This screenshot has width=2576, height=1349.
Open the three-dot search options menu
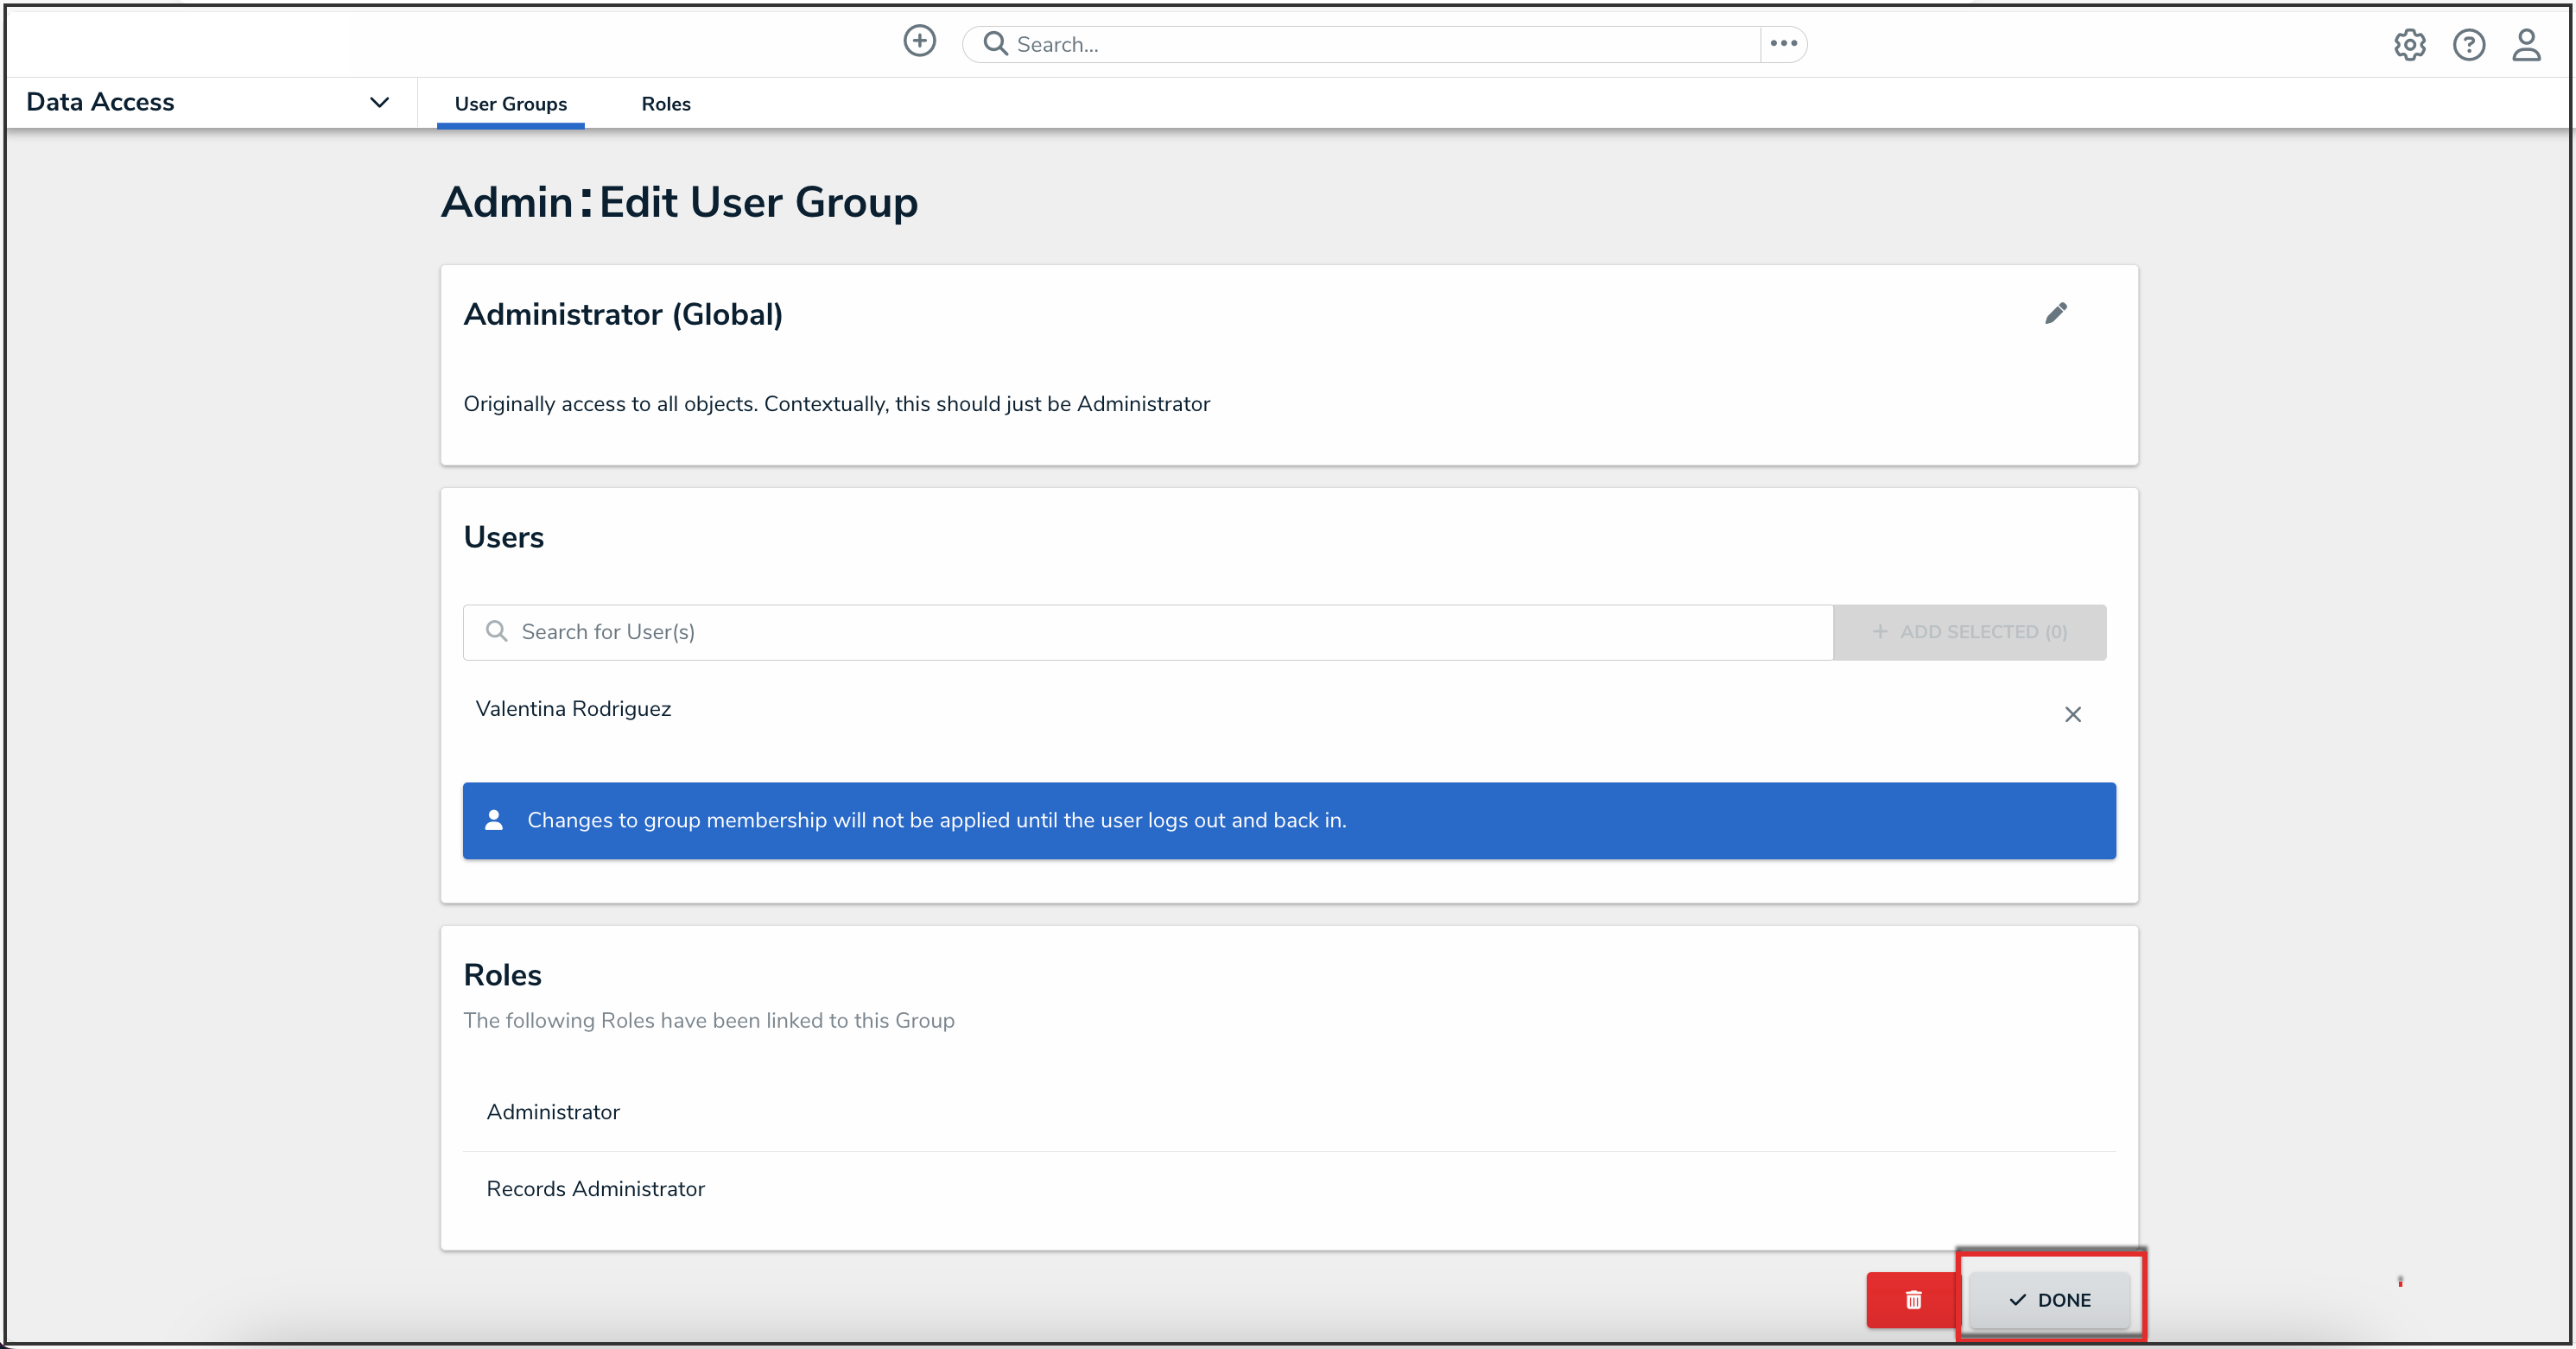click(x=1783, y=43)
